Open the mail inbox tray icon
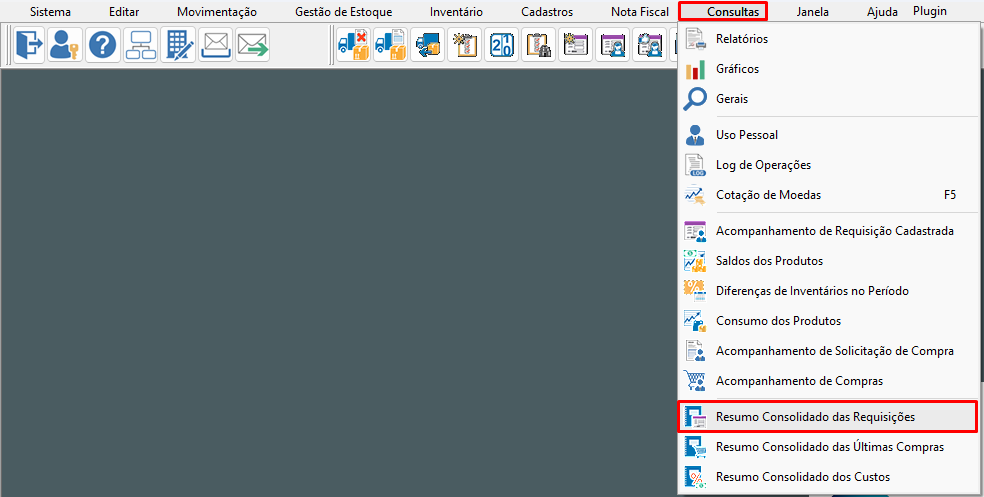 click(x=215, y=45)
